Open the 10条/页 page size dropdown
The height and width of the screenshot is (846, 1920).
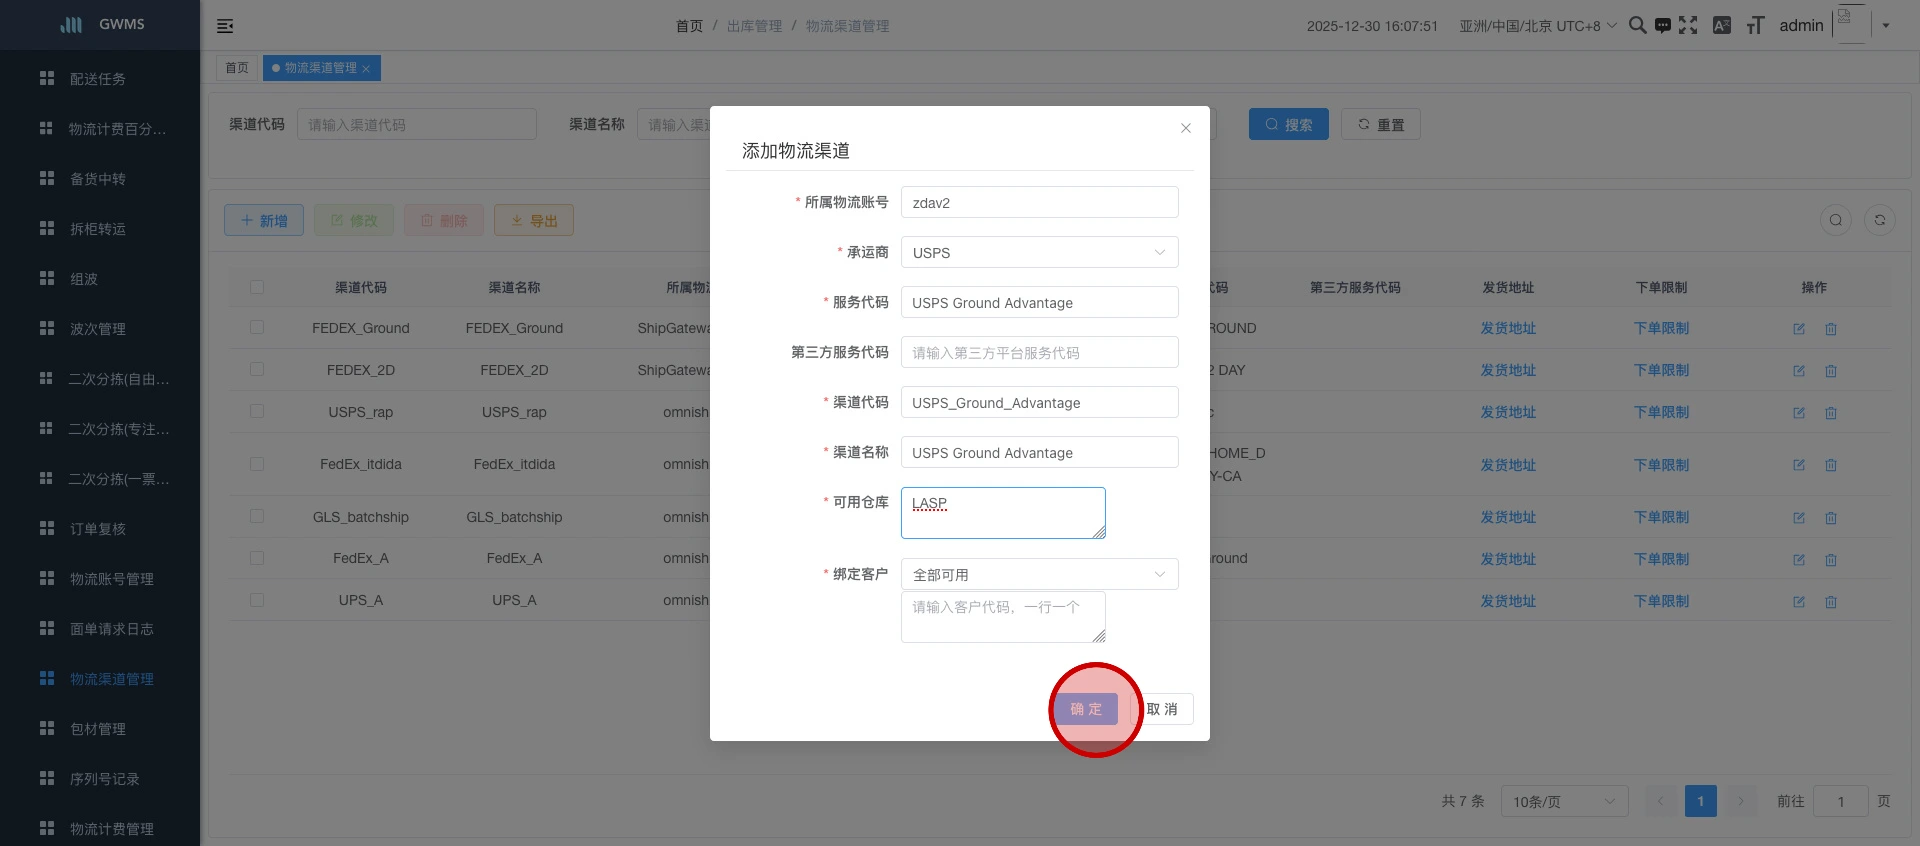coord(1564,801)
